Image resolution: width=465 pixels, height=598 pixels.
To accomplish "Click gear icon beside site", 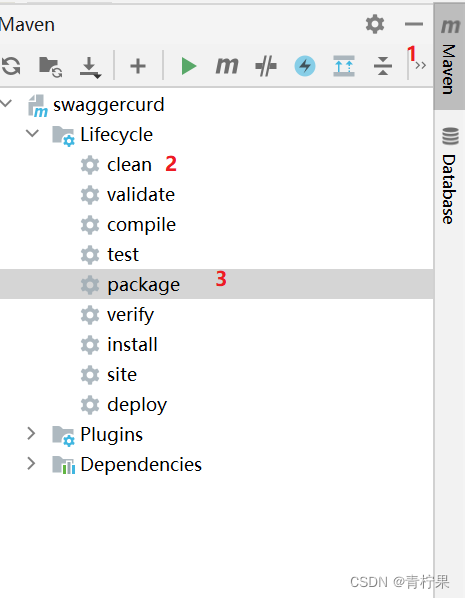I will point(90,375).
